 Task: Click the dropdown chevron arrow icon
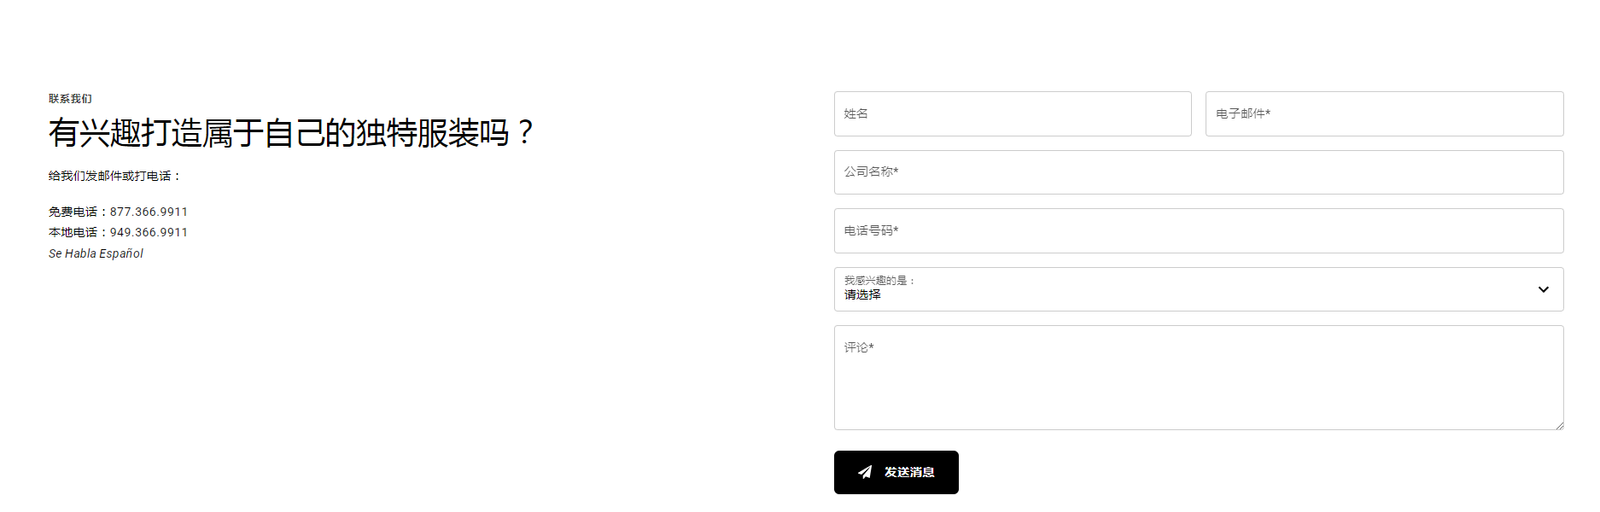pyautogui.click(x=1543, y=290)
